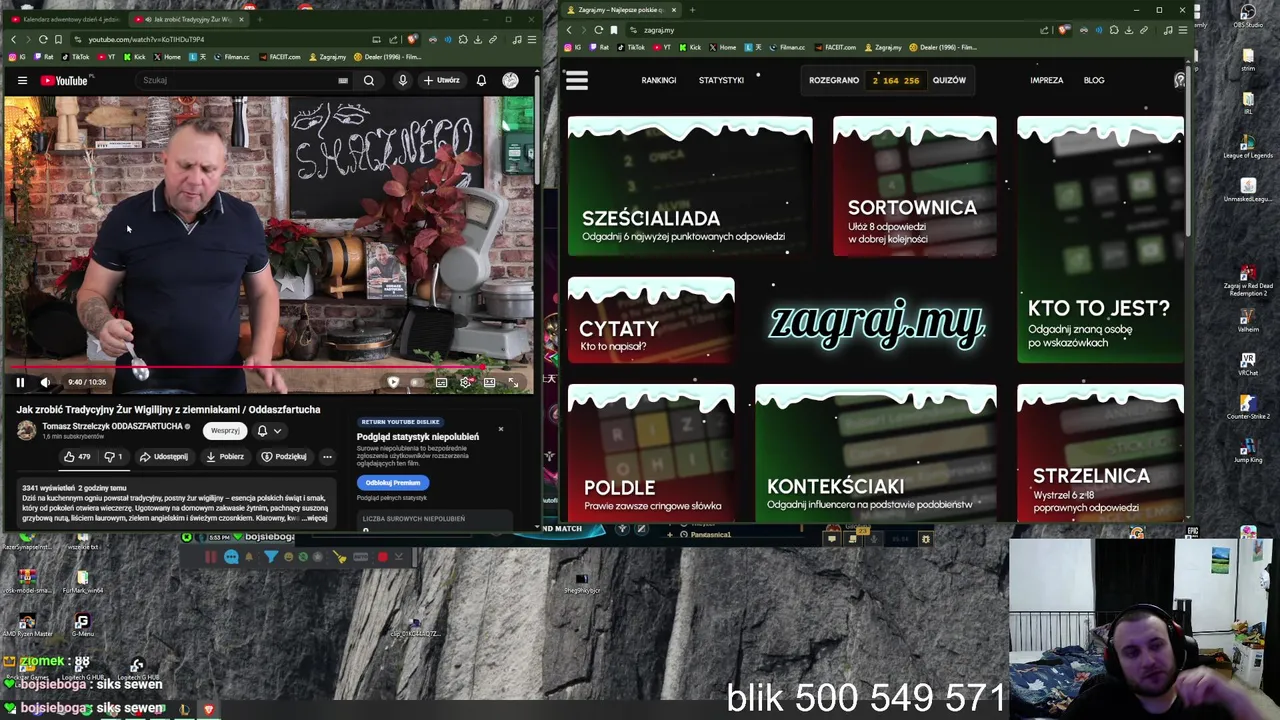Open Tomasz Strzelczyk ODDASZFARTUCHA channel link
The width and height of the screenshot is (1280, 720).
pos(112,426)
